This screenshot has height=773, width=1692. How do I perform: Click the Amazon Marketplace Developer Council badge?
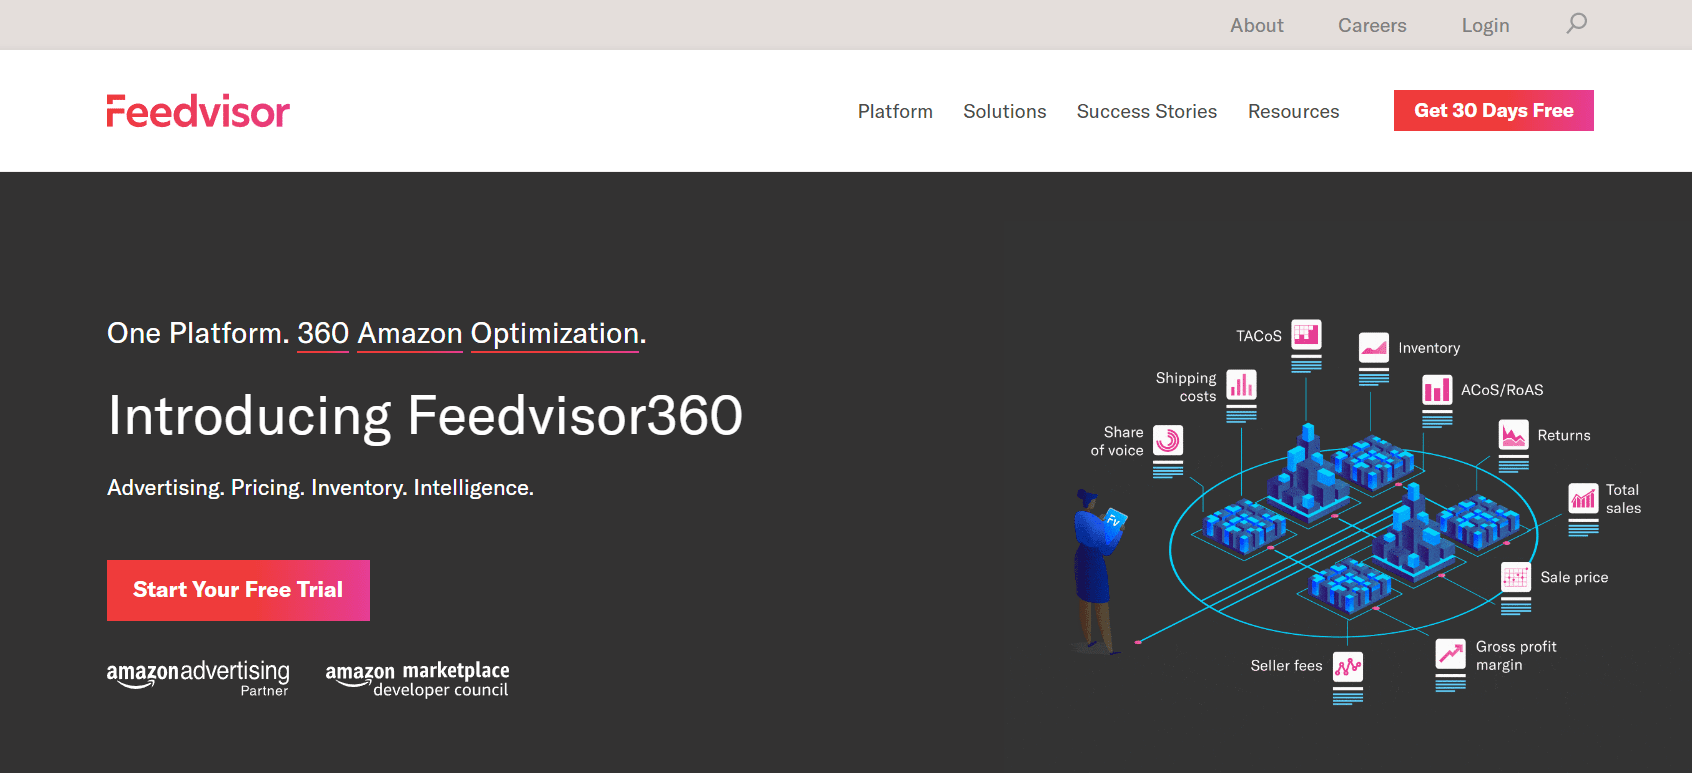(x=417, y=679)
